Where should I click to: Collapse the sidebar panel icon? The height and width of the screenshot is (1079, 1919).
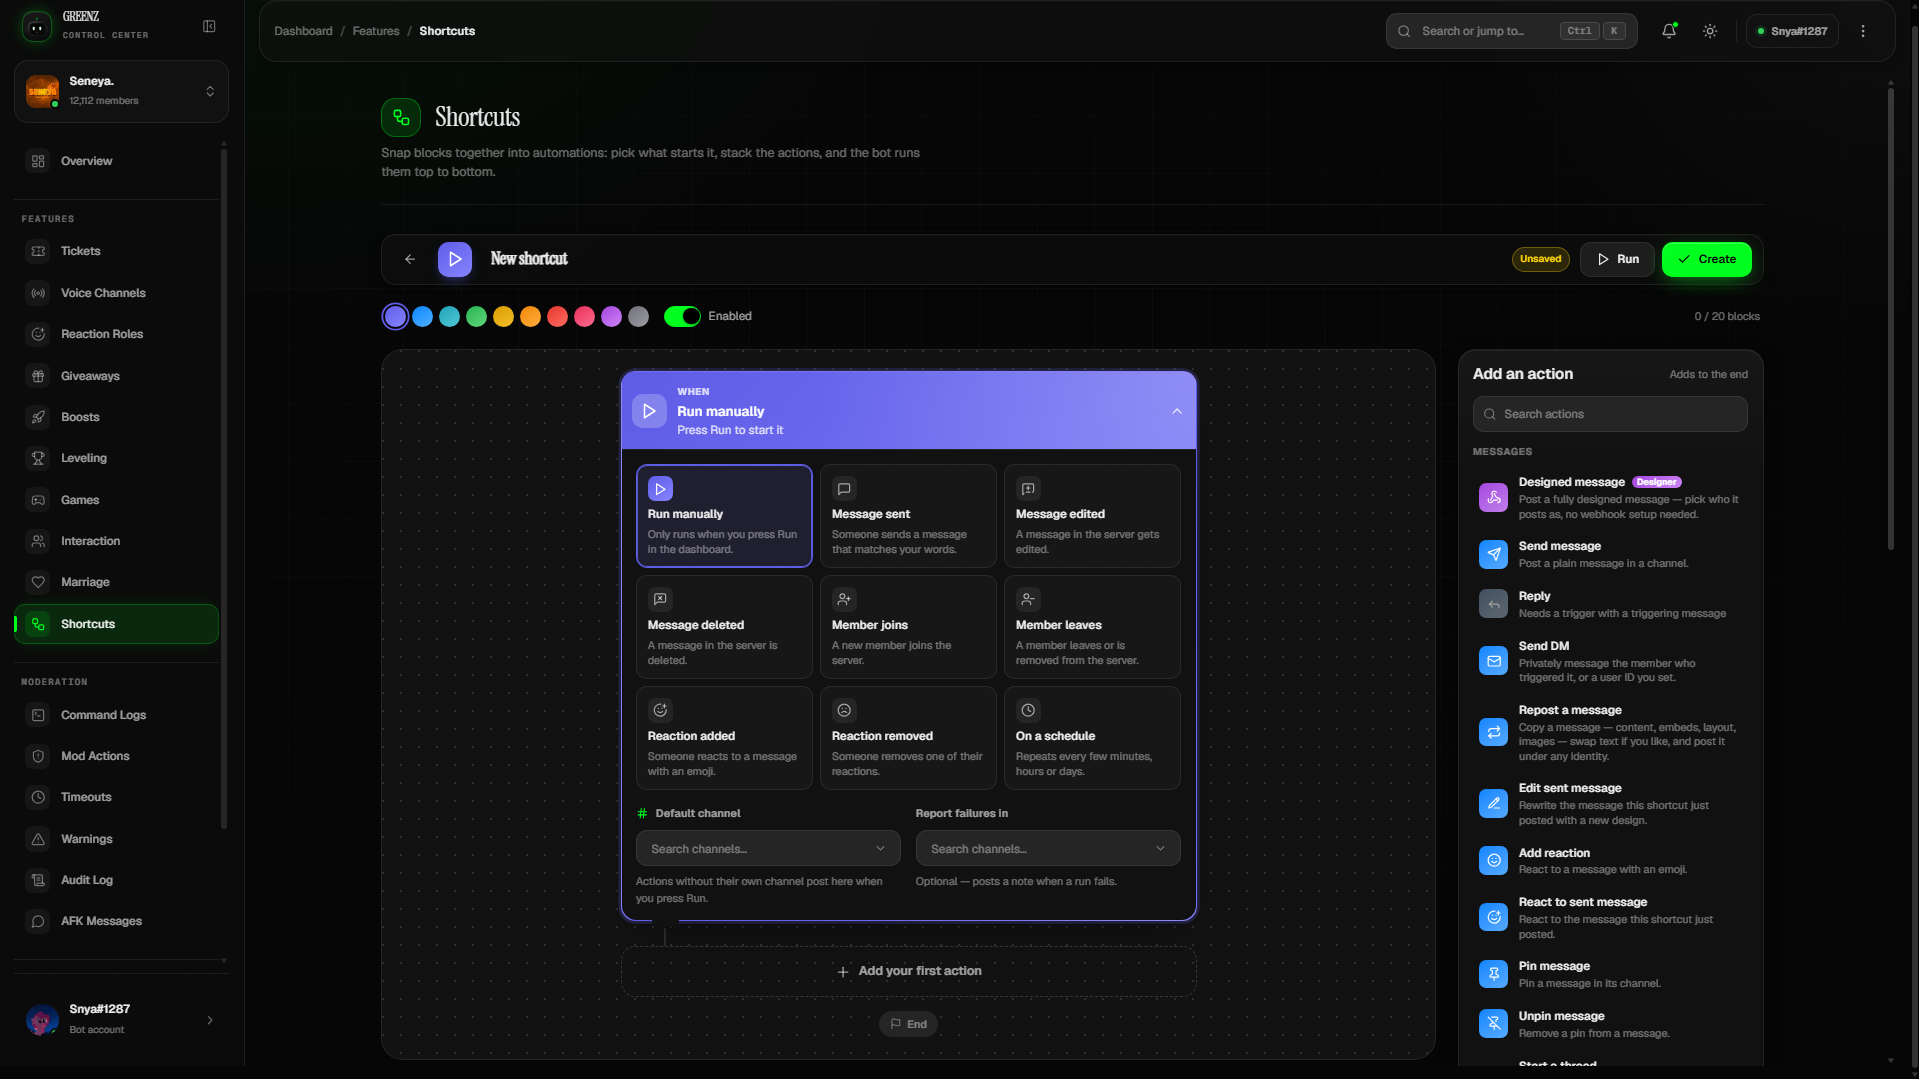(209, 26)
